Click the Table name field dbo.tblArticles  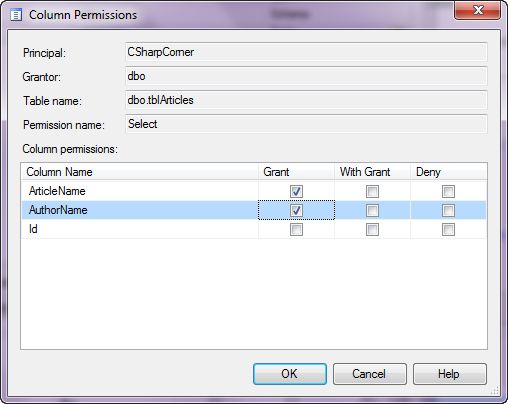[306, 100]
